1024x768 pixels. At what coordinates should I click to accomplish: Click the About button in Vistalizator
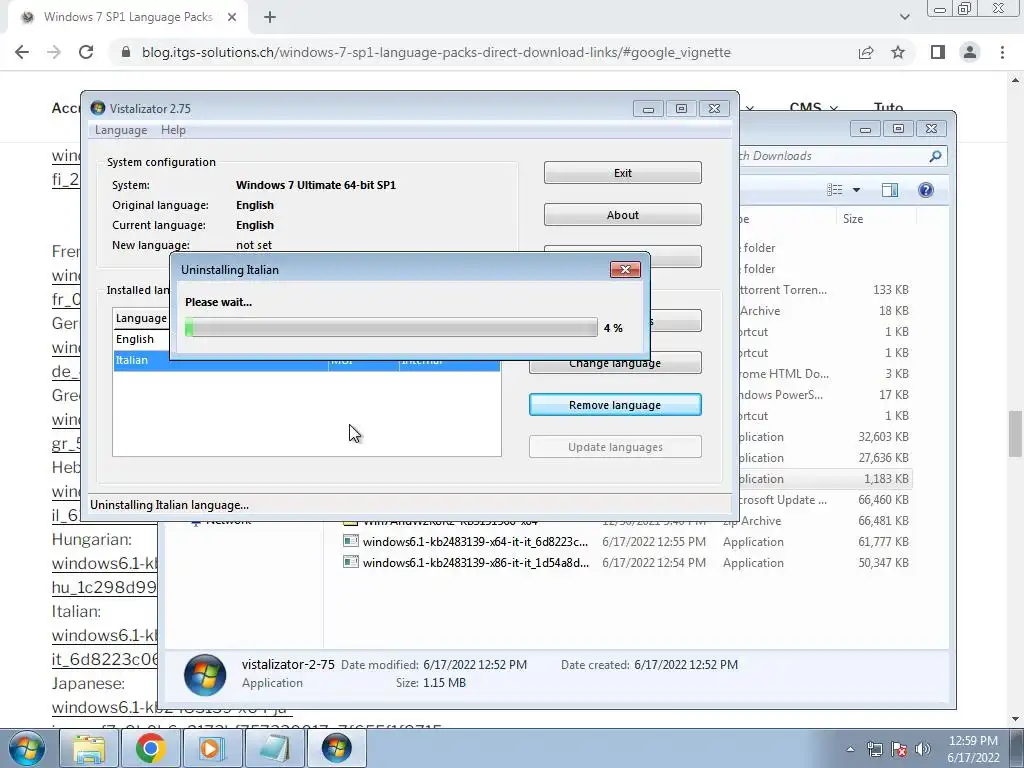622,215
